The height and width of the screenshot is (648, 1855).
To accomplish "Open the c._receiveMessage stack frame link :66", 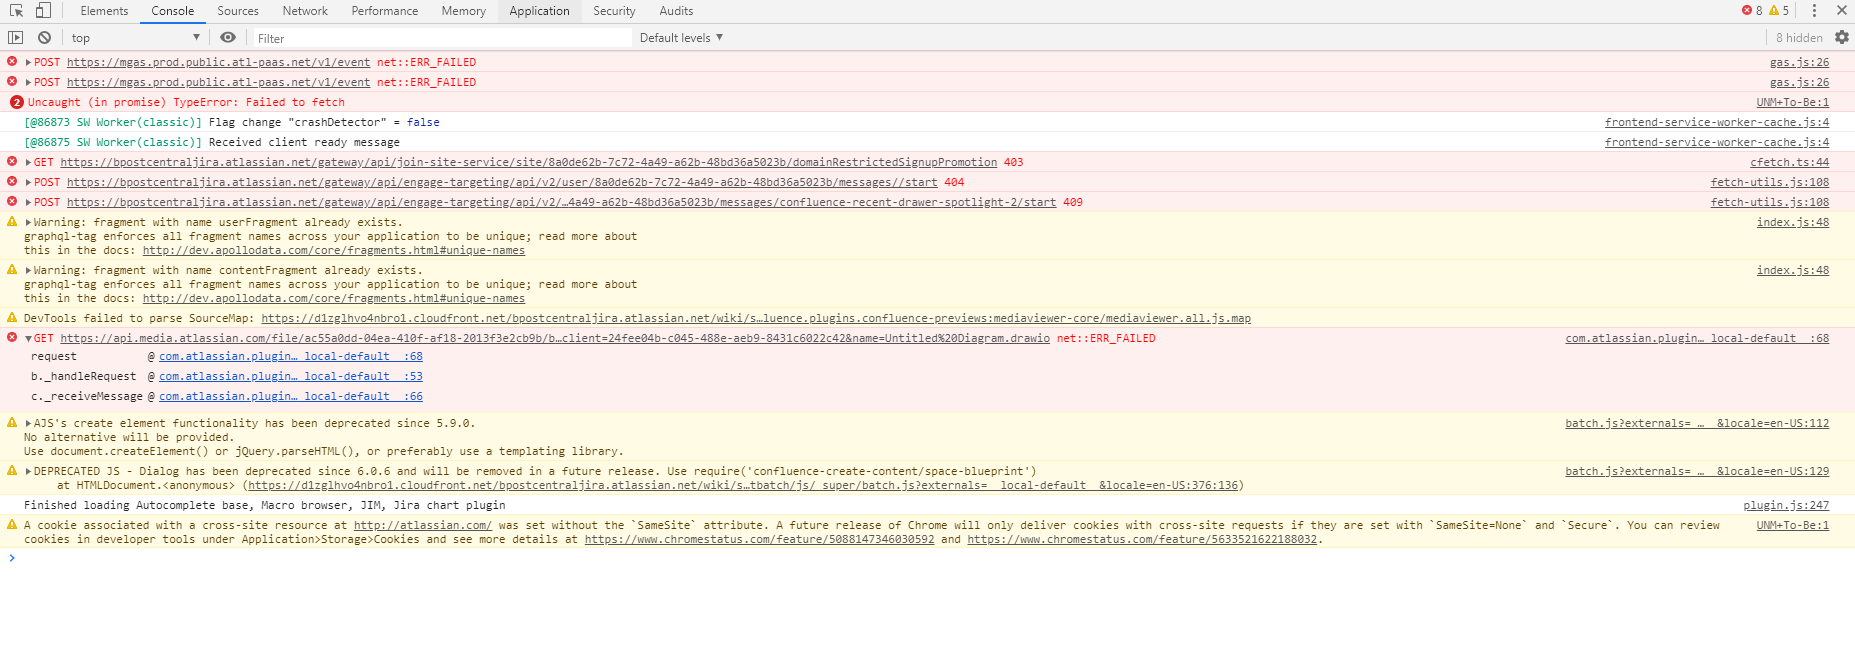I will click(291, 396).
